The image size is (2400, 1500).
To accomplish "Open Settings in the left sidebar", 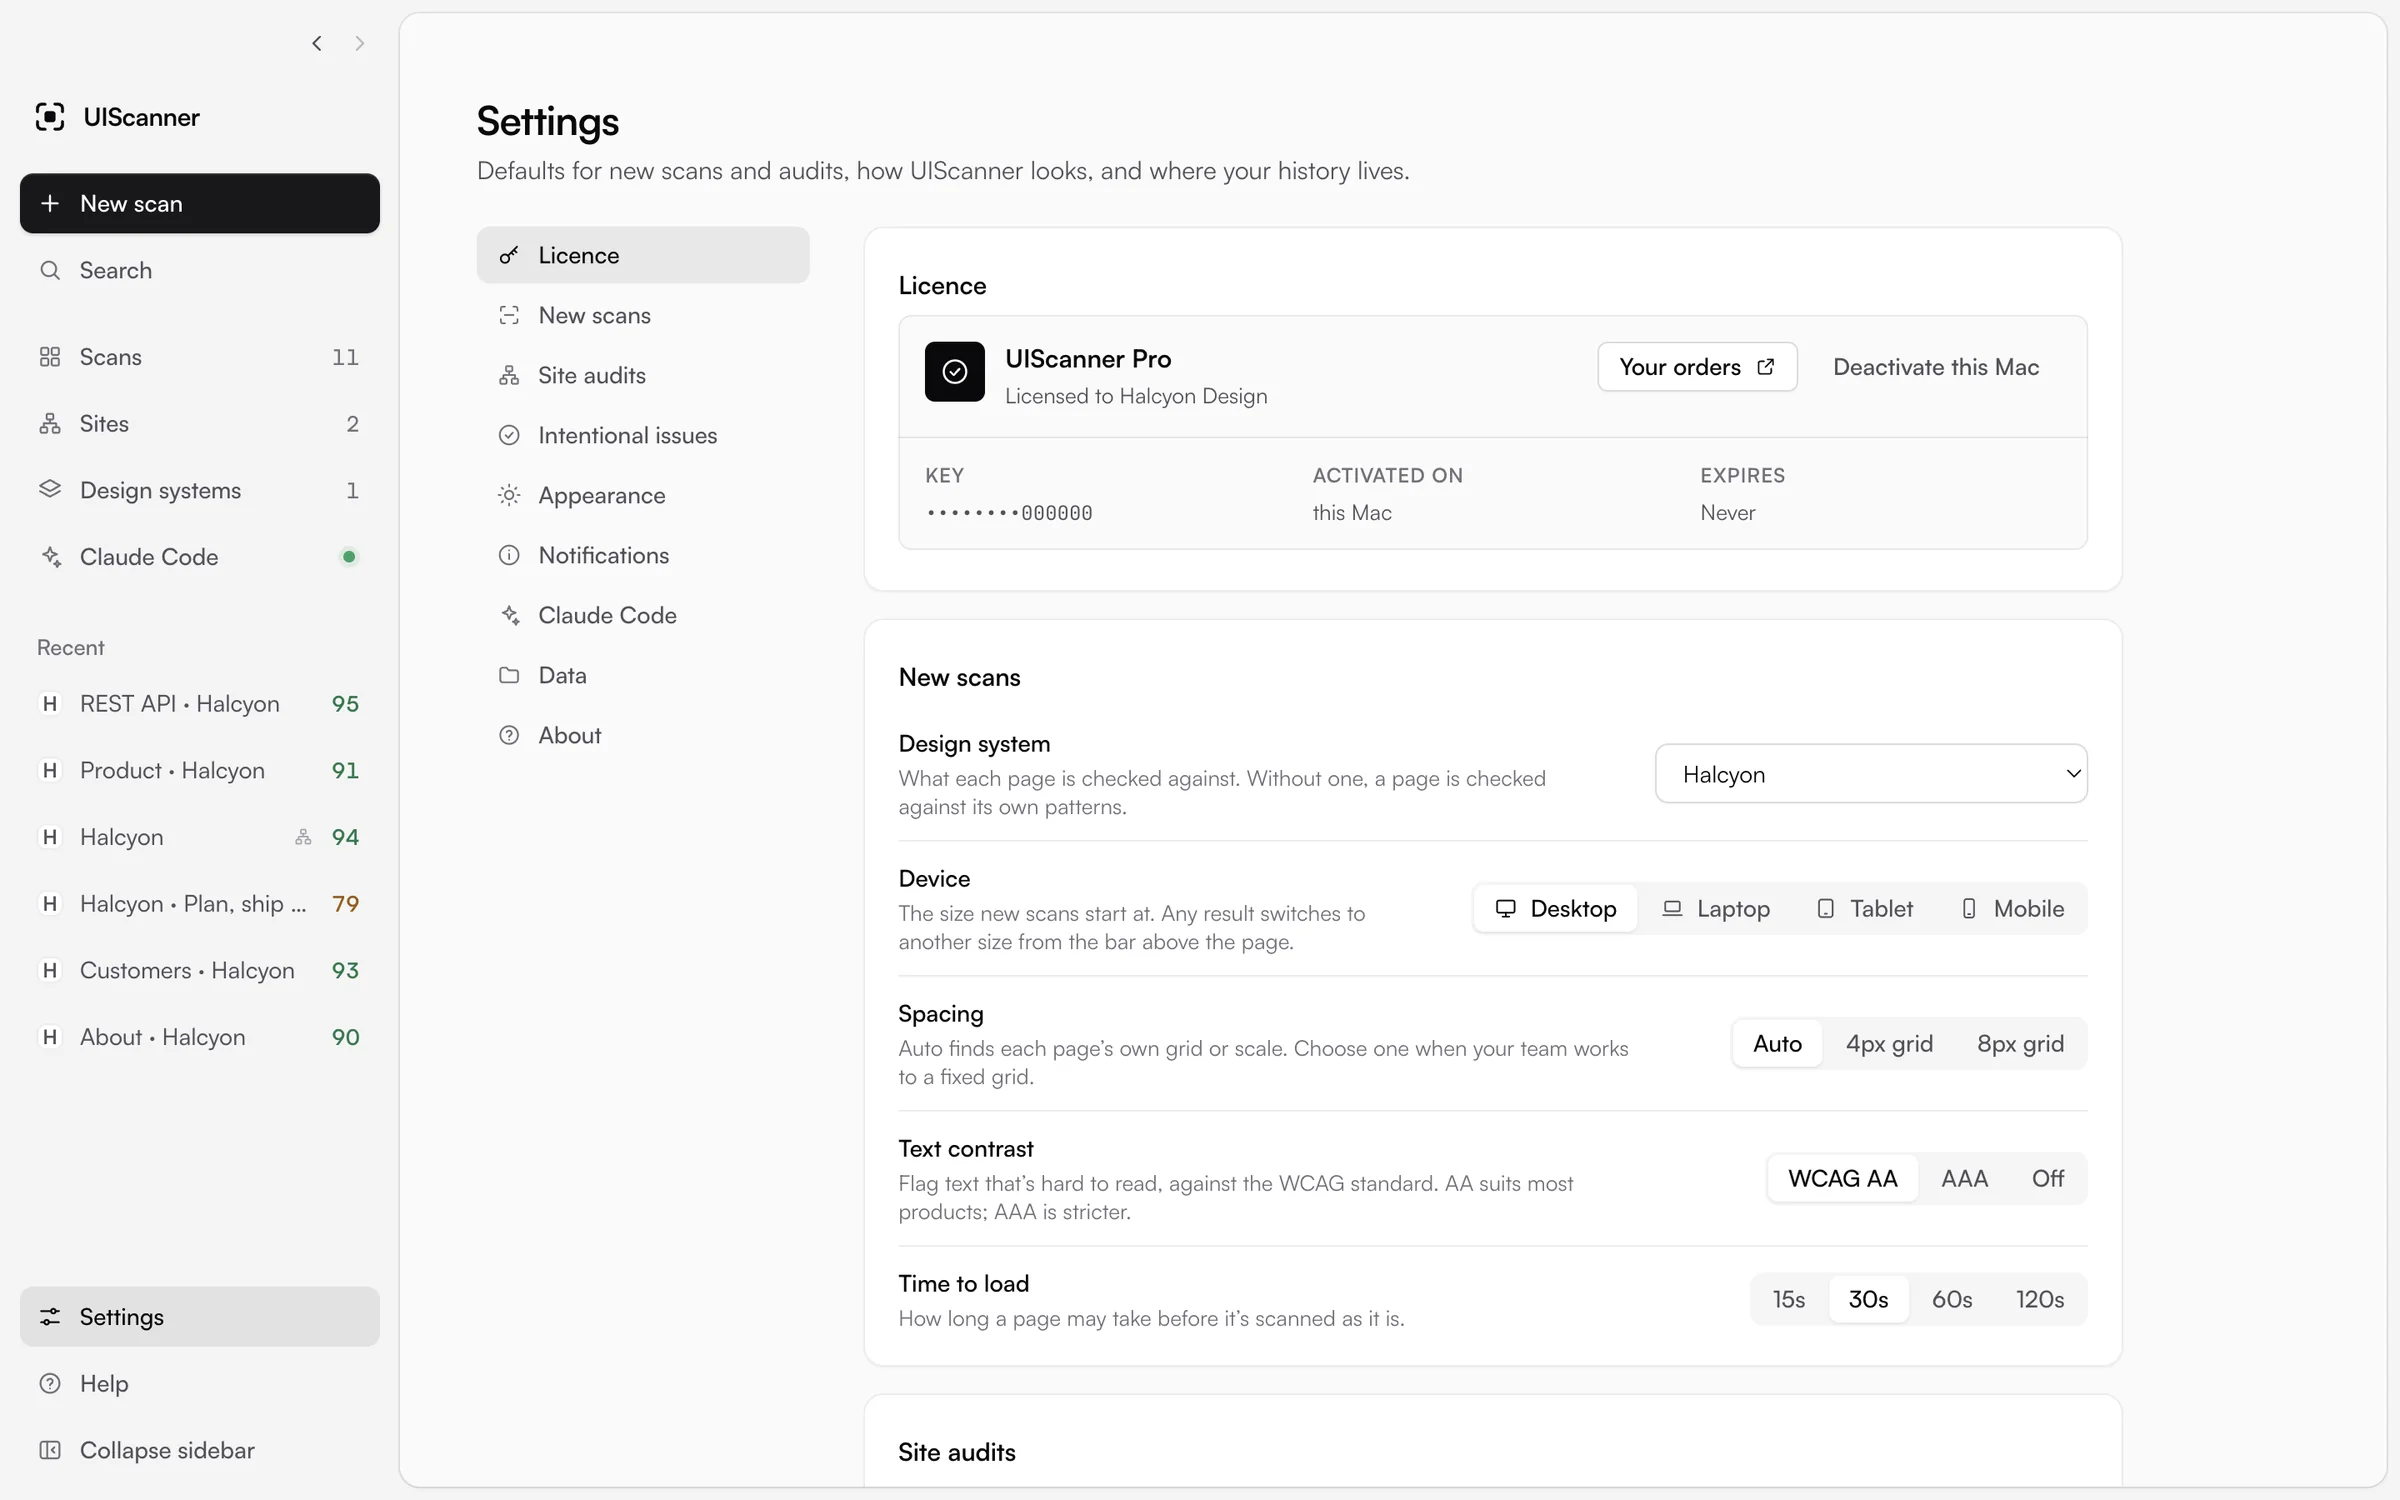I will 199,1316.
